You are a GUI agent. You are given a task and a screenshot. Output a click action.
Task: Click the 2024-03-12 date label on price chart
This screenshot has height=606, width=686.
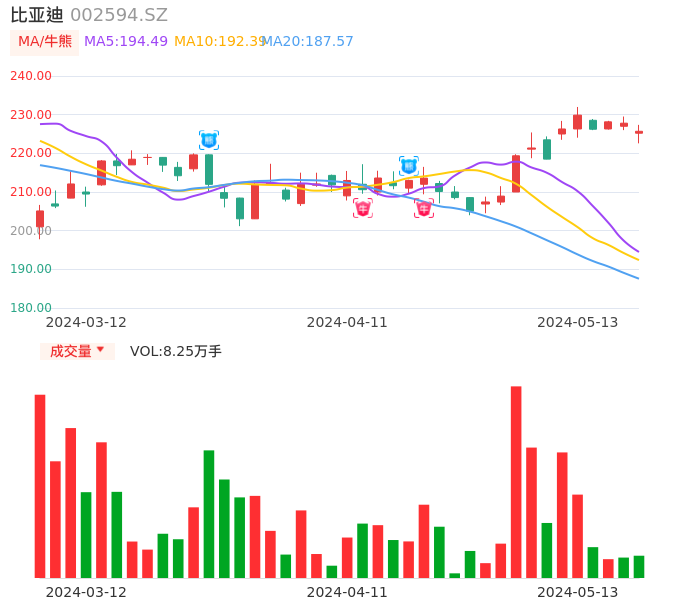click(86, 322)
